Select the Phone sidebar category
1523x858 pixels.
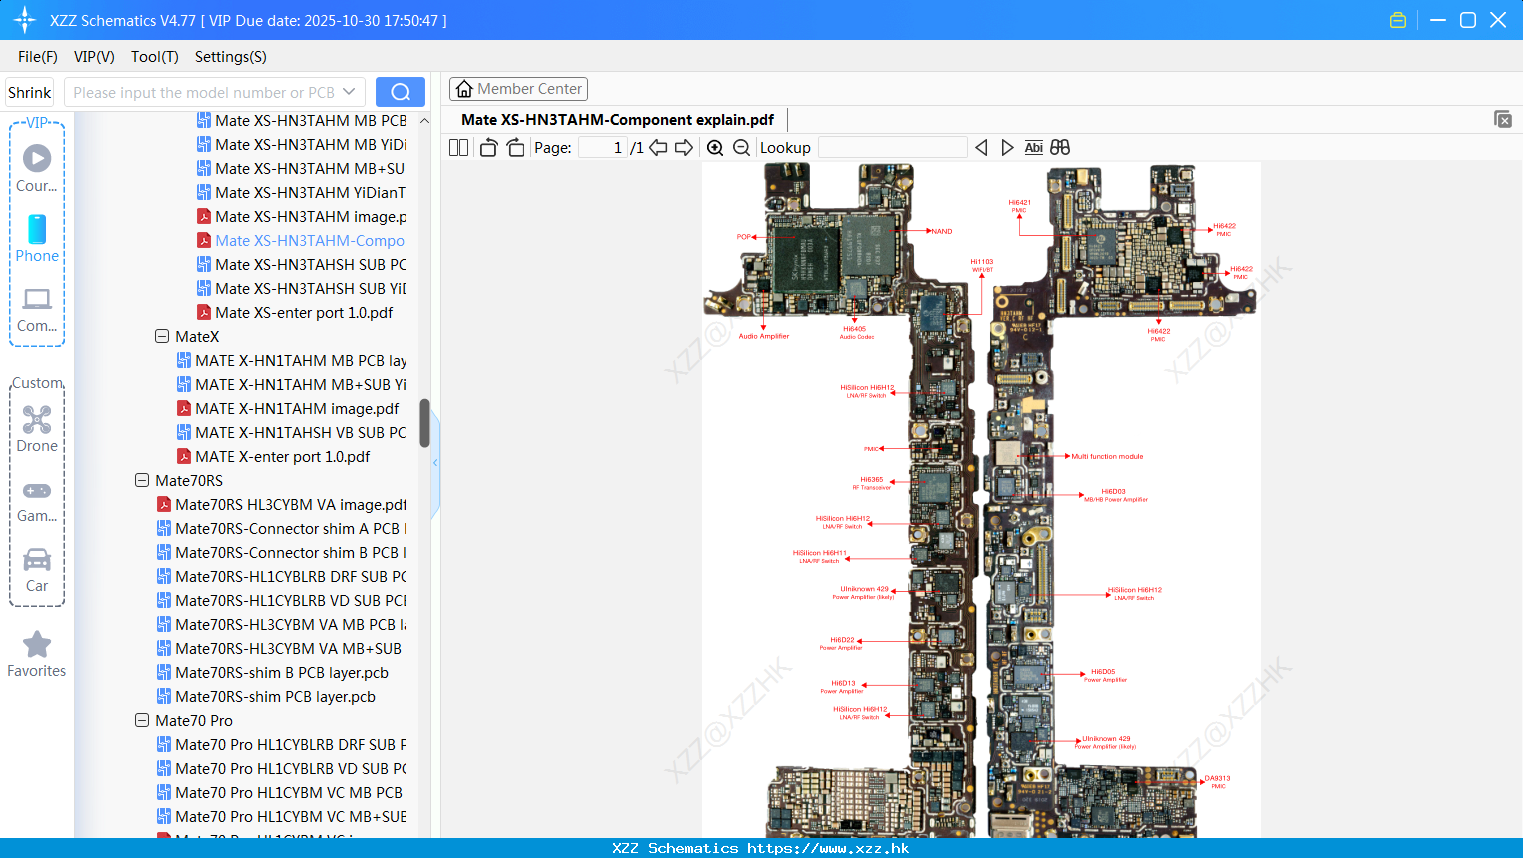click(x=37, y=238)
